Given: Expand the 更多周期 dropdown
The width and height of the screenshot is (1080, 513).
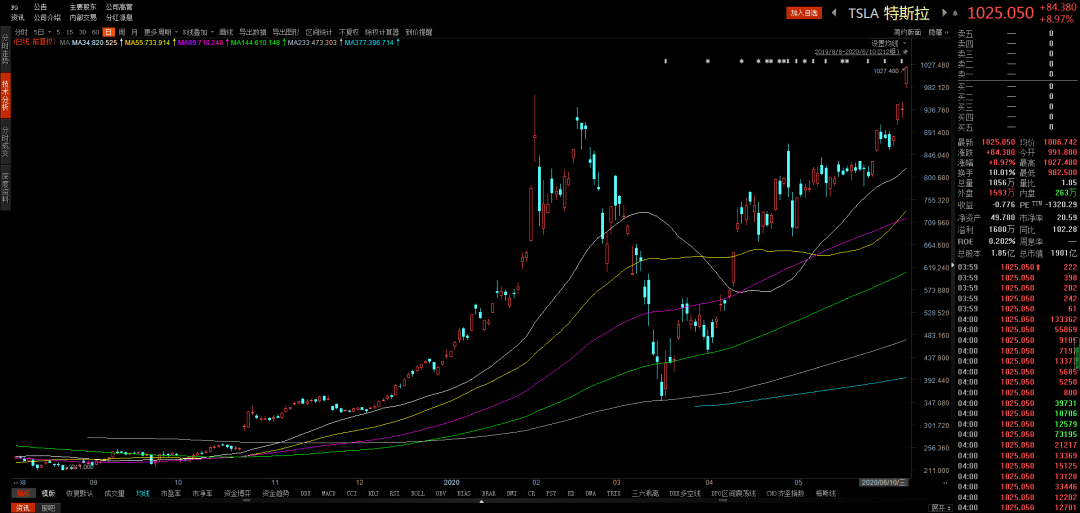Looking at the screenshot, I should click(x=160, y=32).
